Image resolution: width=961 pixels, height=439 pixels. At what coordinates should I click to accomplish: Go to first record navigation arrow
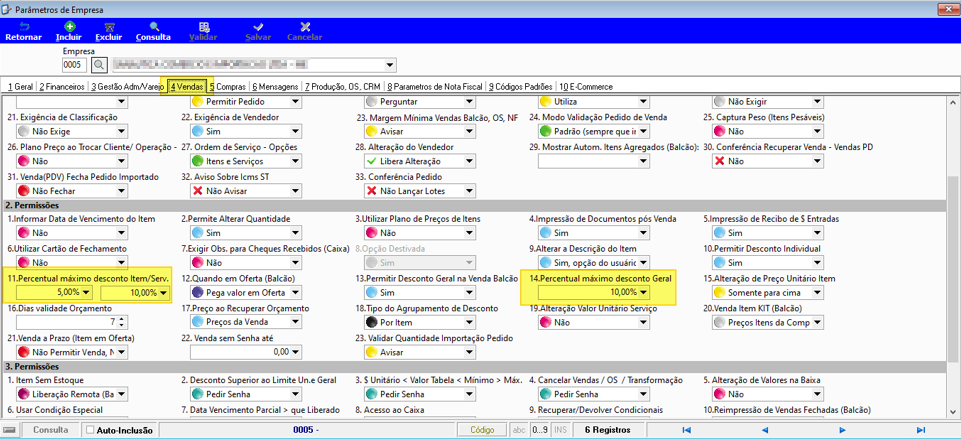click(x=686, y=430)
